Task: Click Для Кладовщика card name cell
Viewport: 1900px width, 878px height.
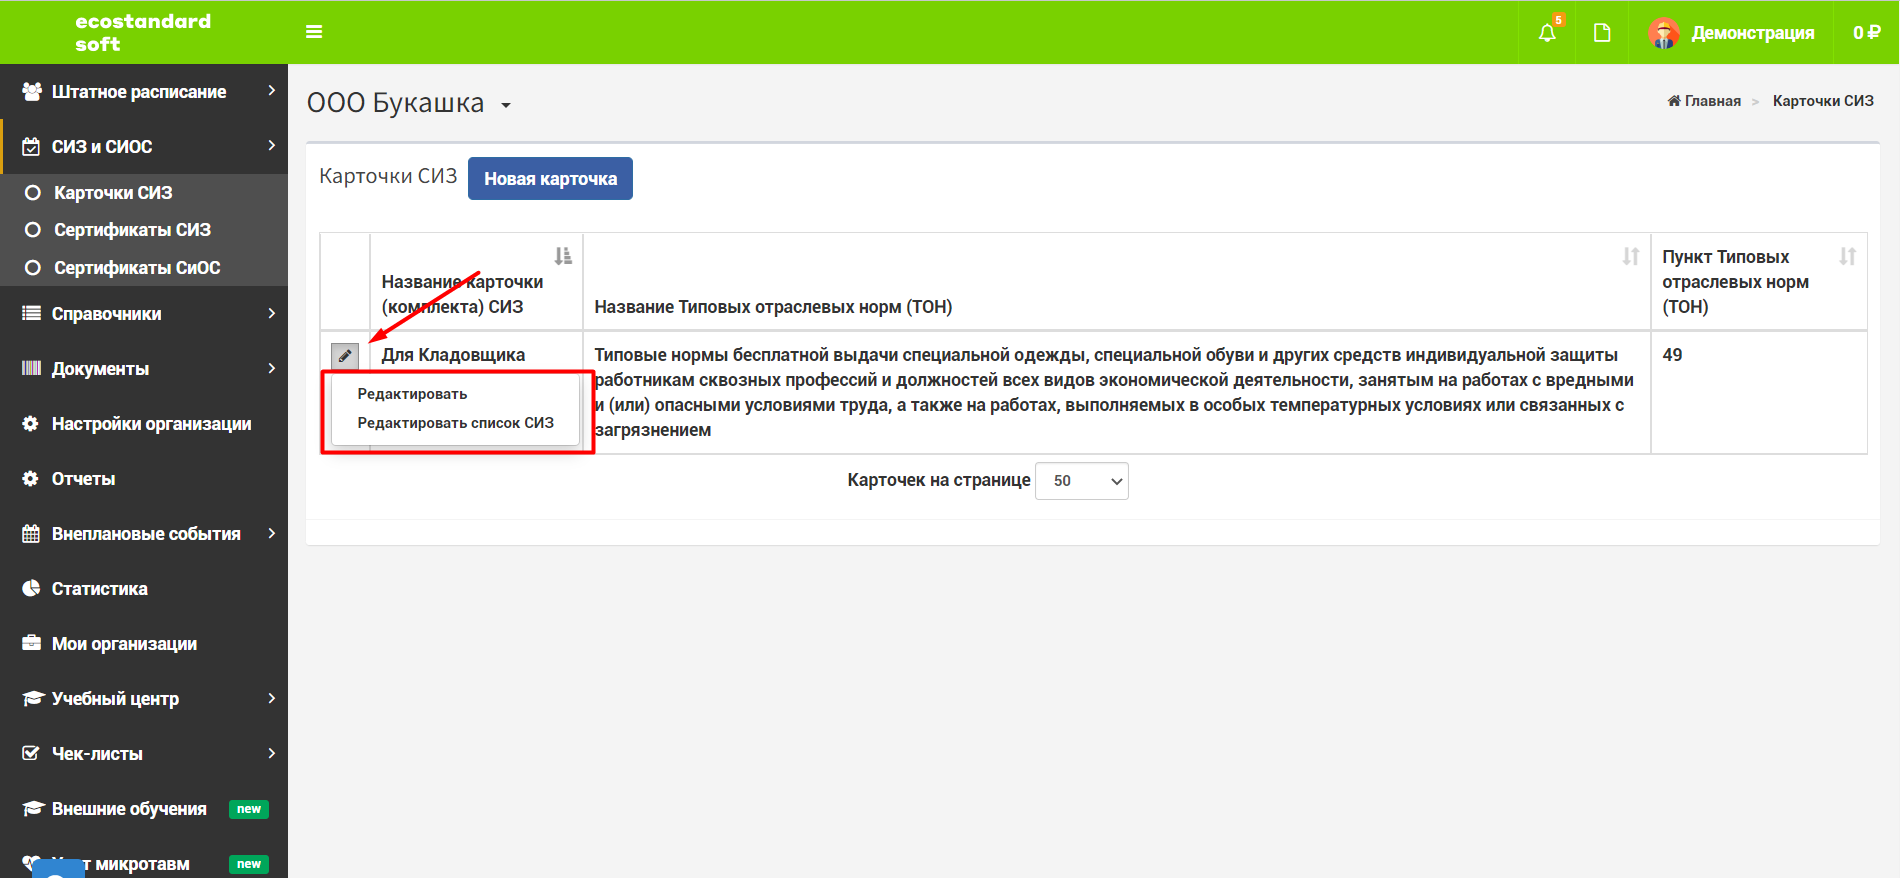Action: 453,355
